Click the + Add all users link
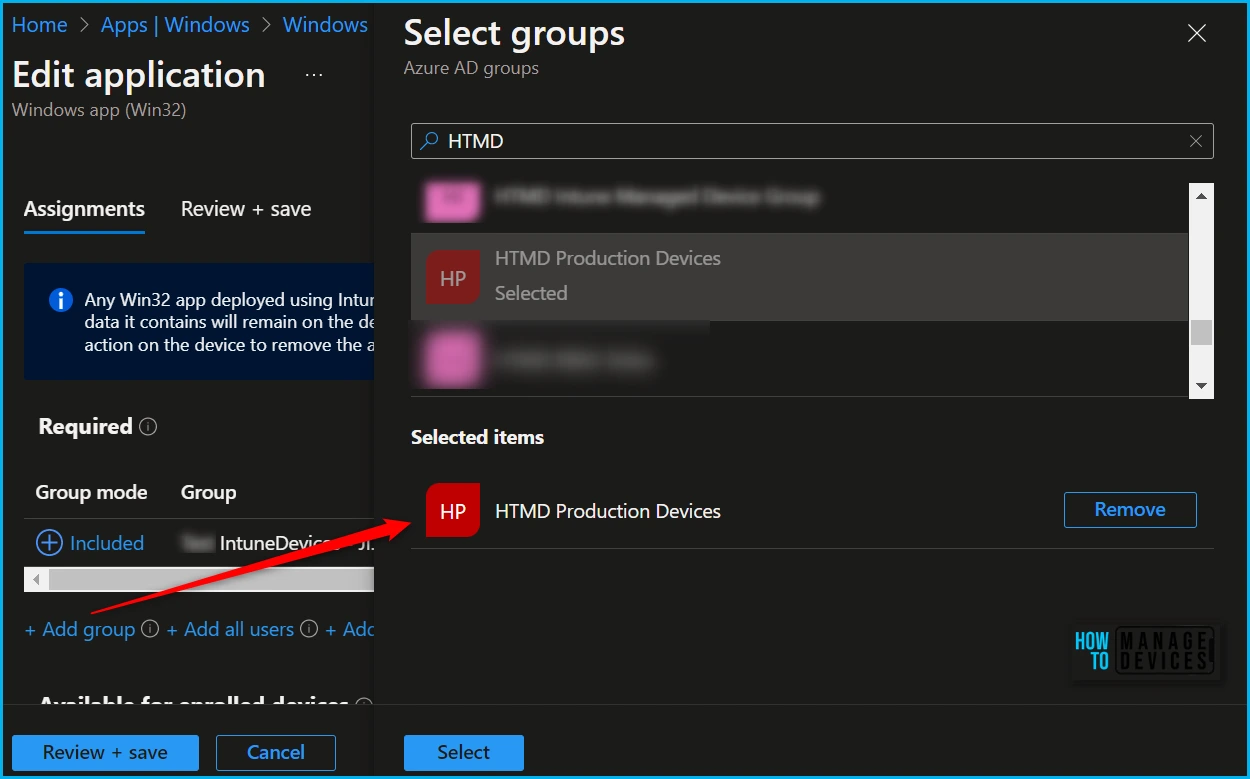Viewport: 1250px width, 779px height. pos(230,629)
